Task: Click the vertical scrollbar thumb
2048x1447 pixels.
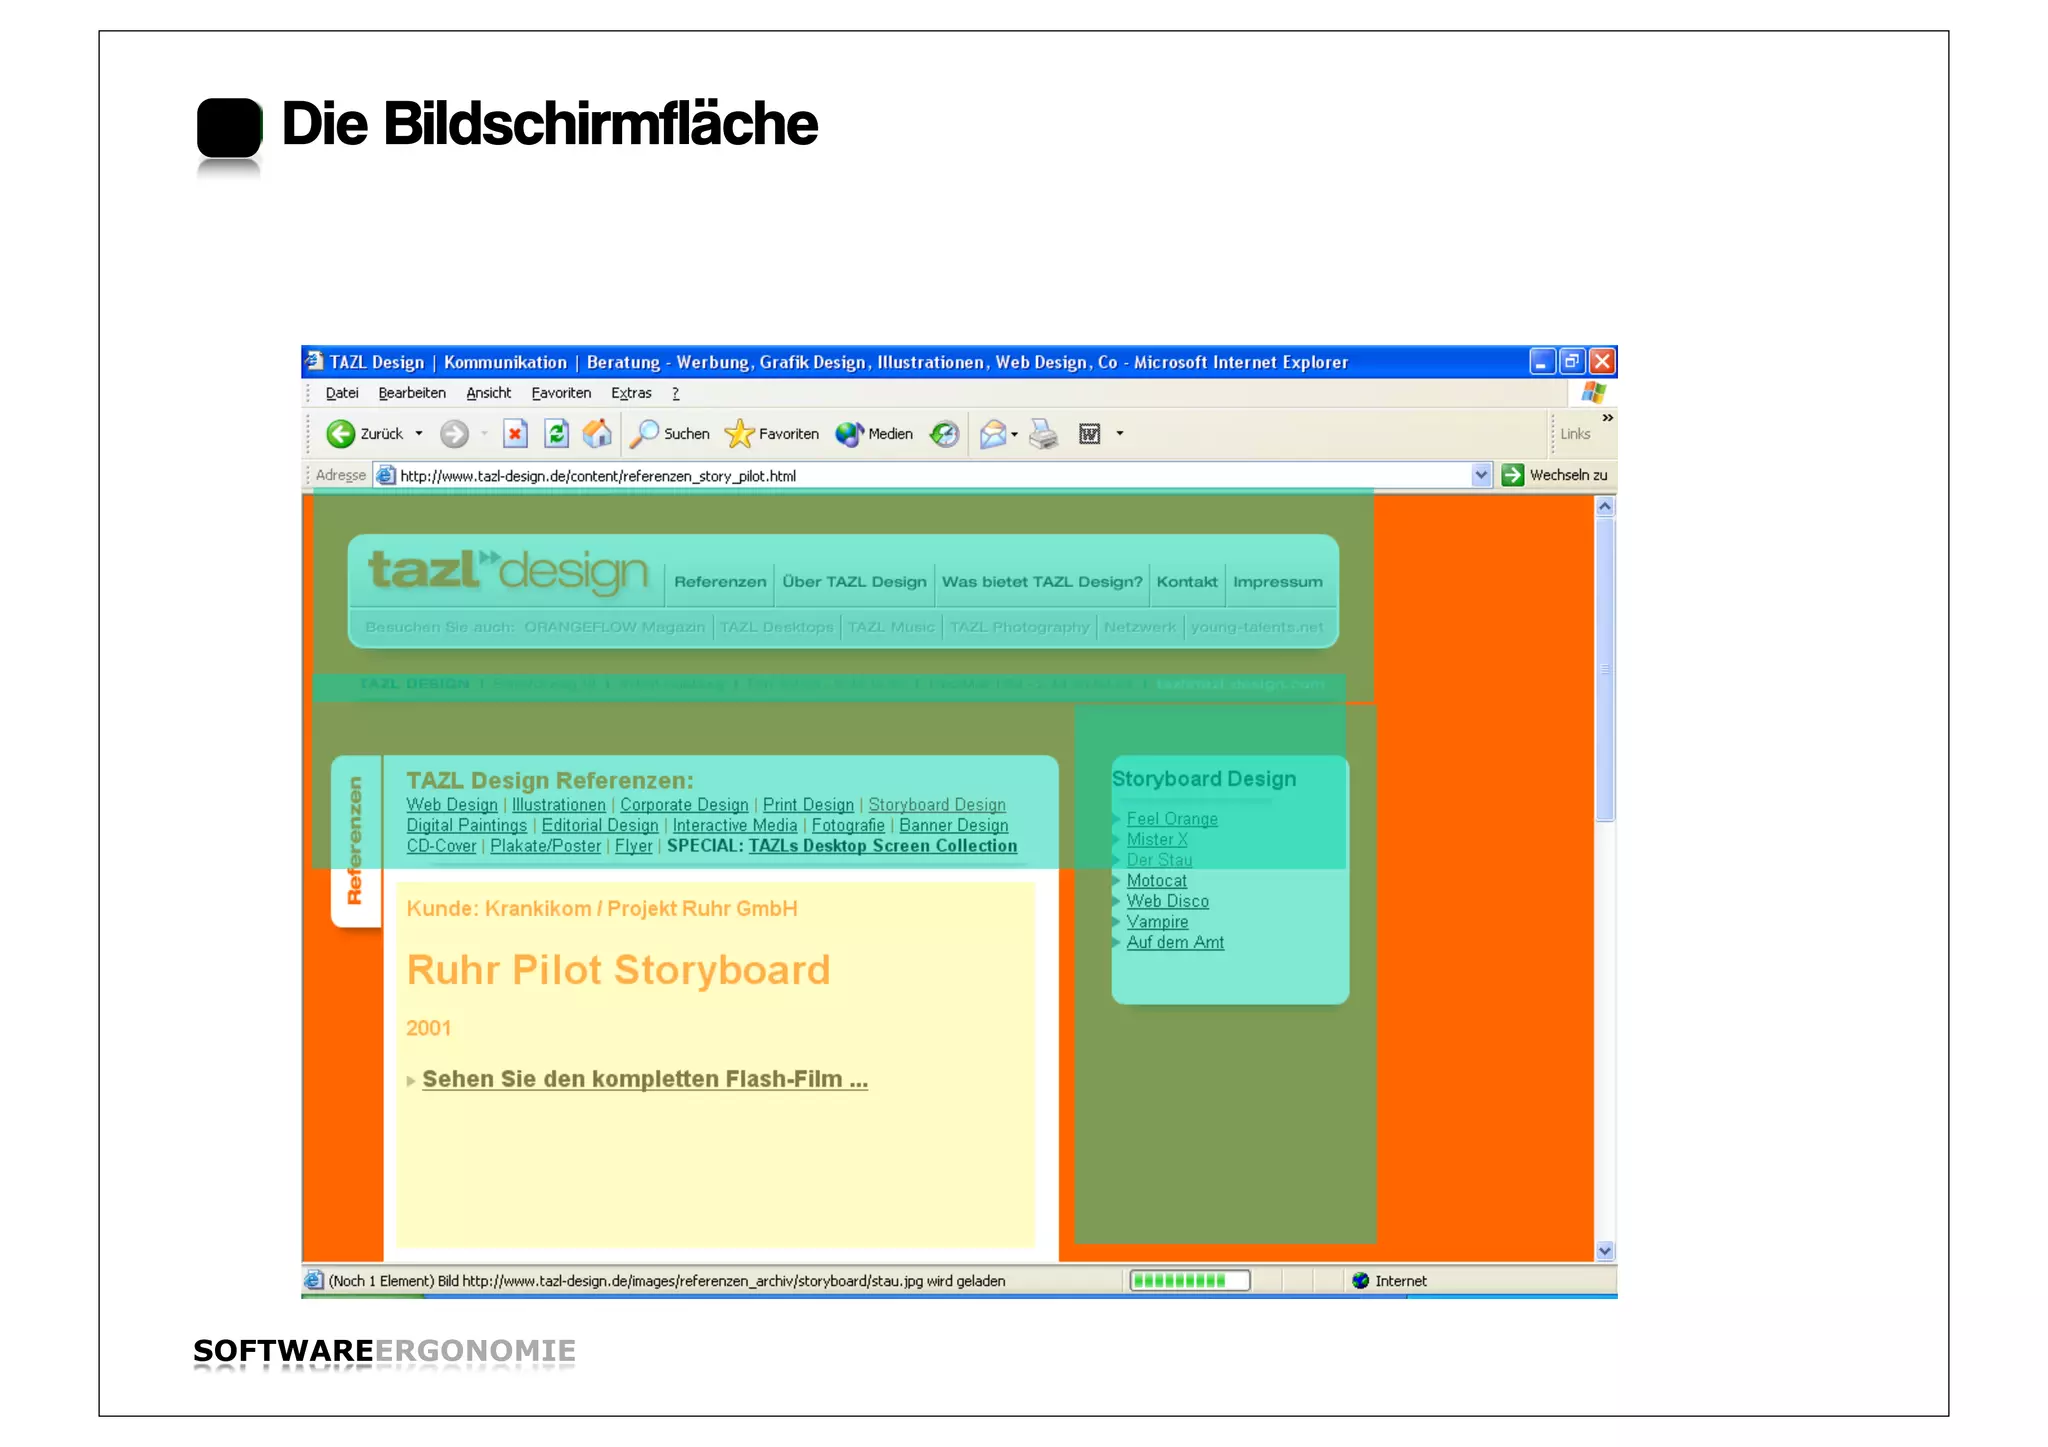Action: click(x=1605, y=669)
